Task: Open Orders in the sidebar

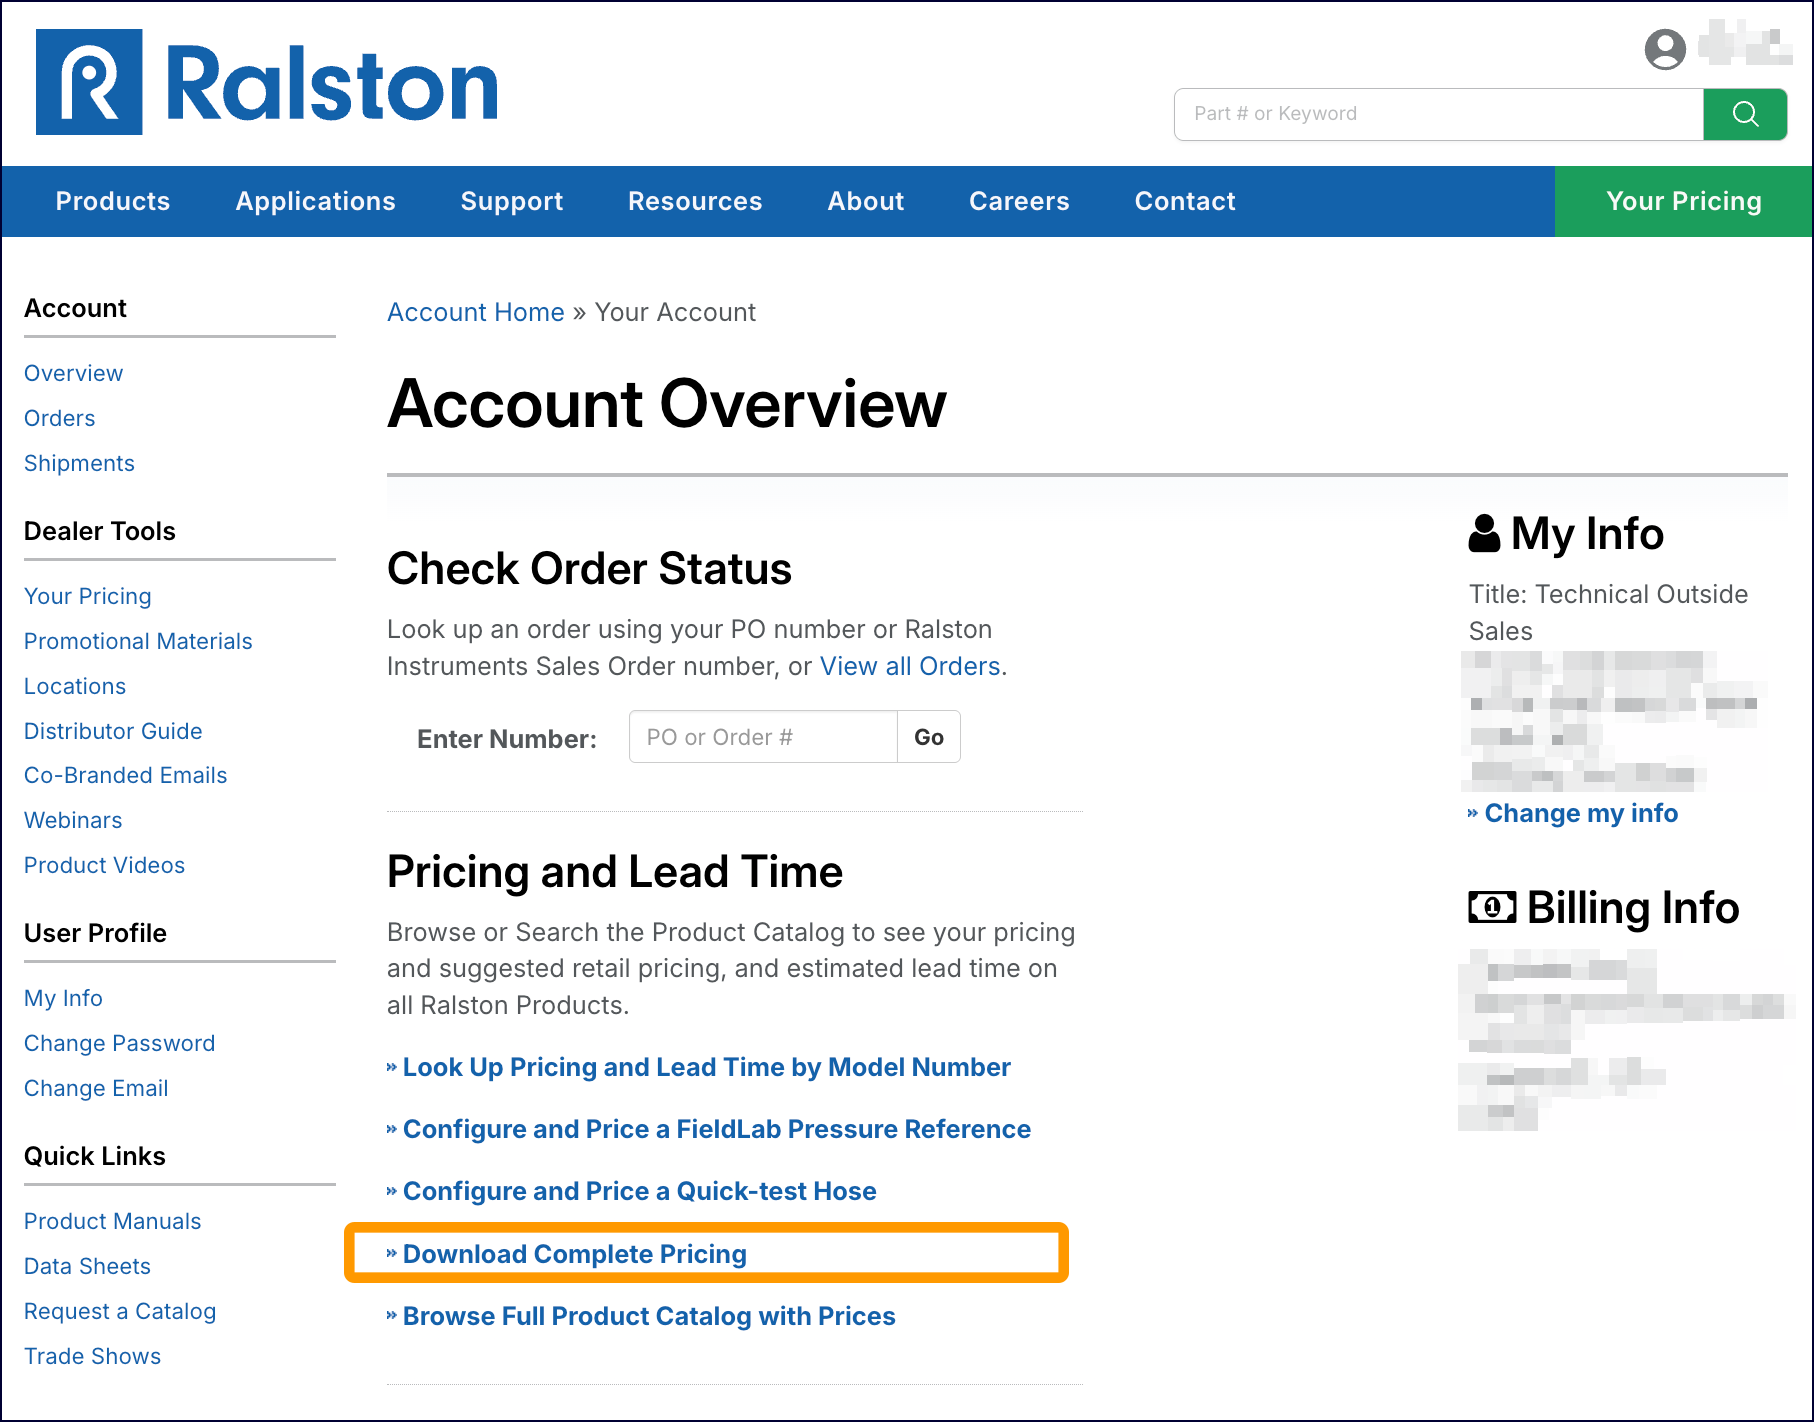Action: pyautogui.click(x=60, y=418)
